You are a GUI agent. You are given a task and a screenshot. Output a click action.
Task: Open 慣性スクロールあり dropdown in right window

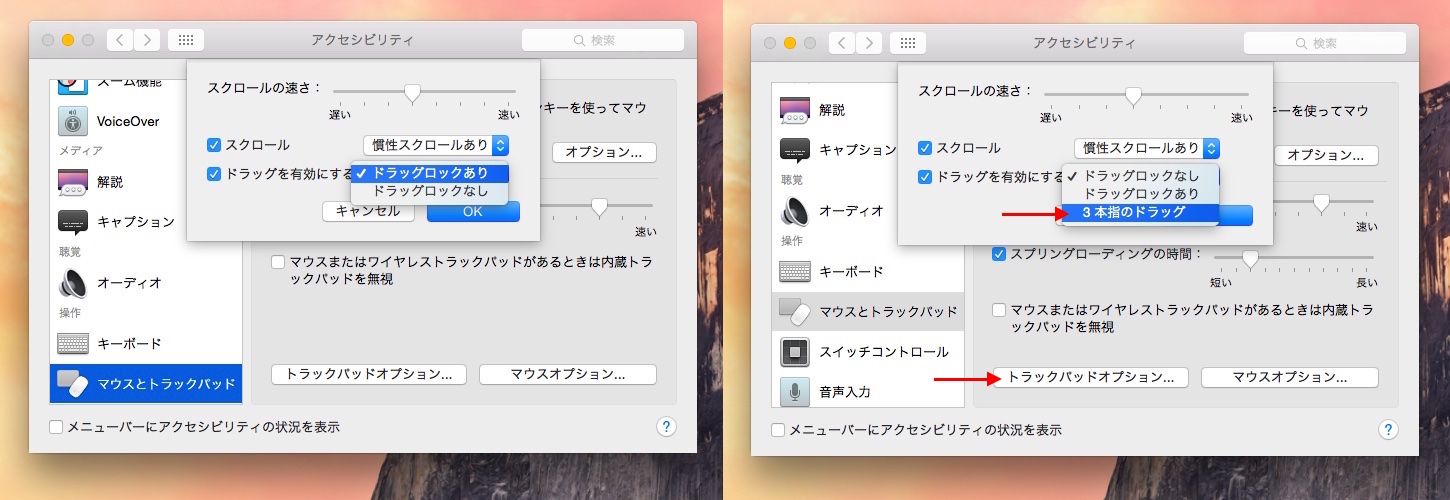pyautogui.click(x=1147, y=148)
